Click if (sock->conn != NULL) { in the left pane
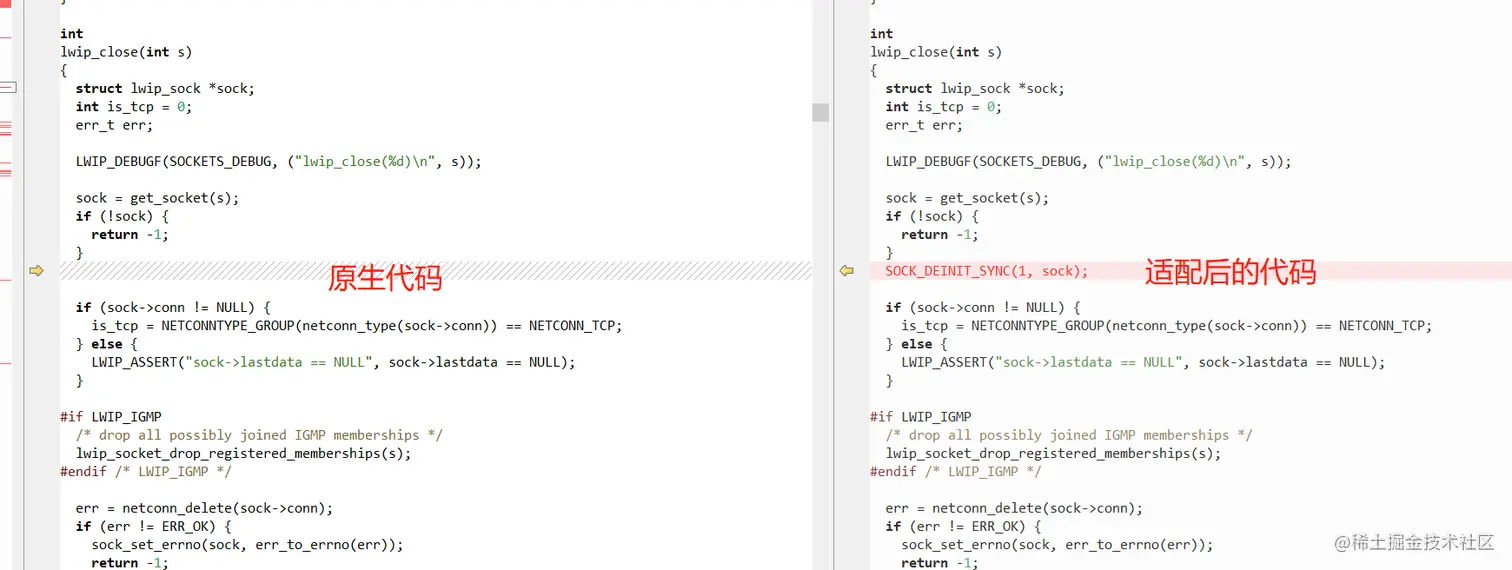Viewport: 1512px width, 570px height. point(173,307)
